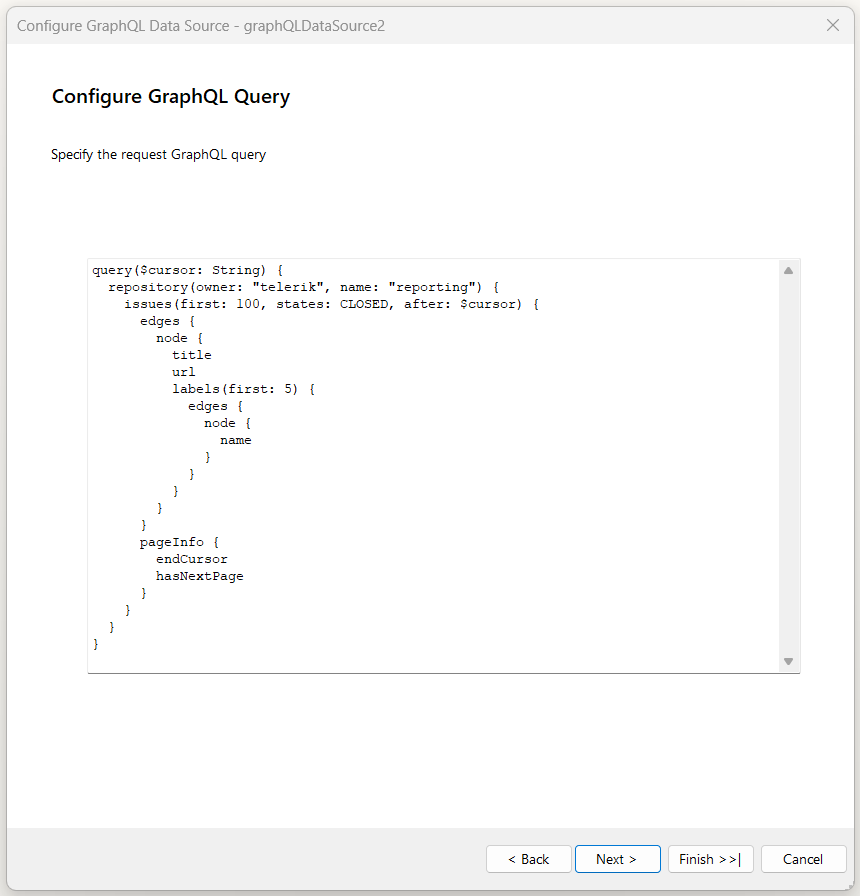Click the hasNextPage field
The image size is (860, 896).
click(x=198, y=575)
